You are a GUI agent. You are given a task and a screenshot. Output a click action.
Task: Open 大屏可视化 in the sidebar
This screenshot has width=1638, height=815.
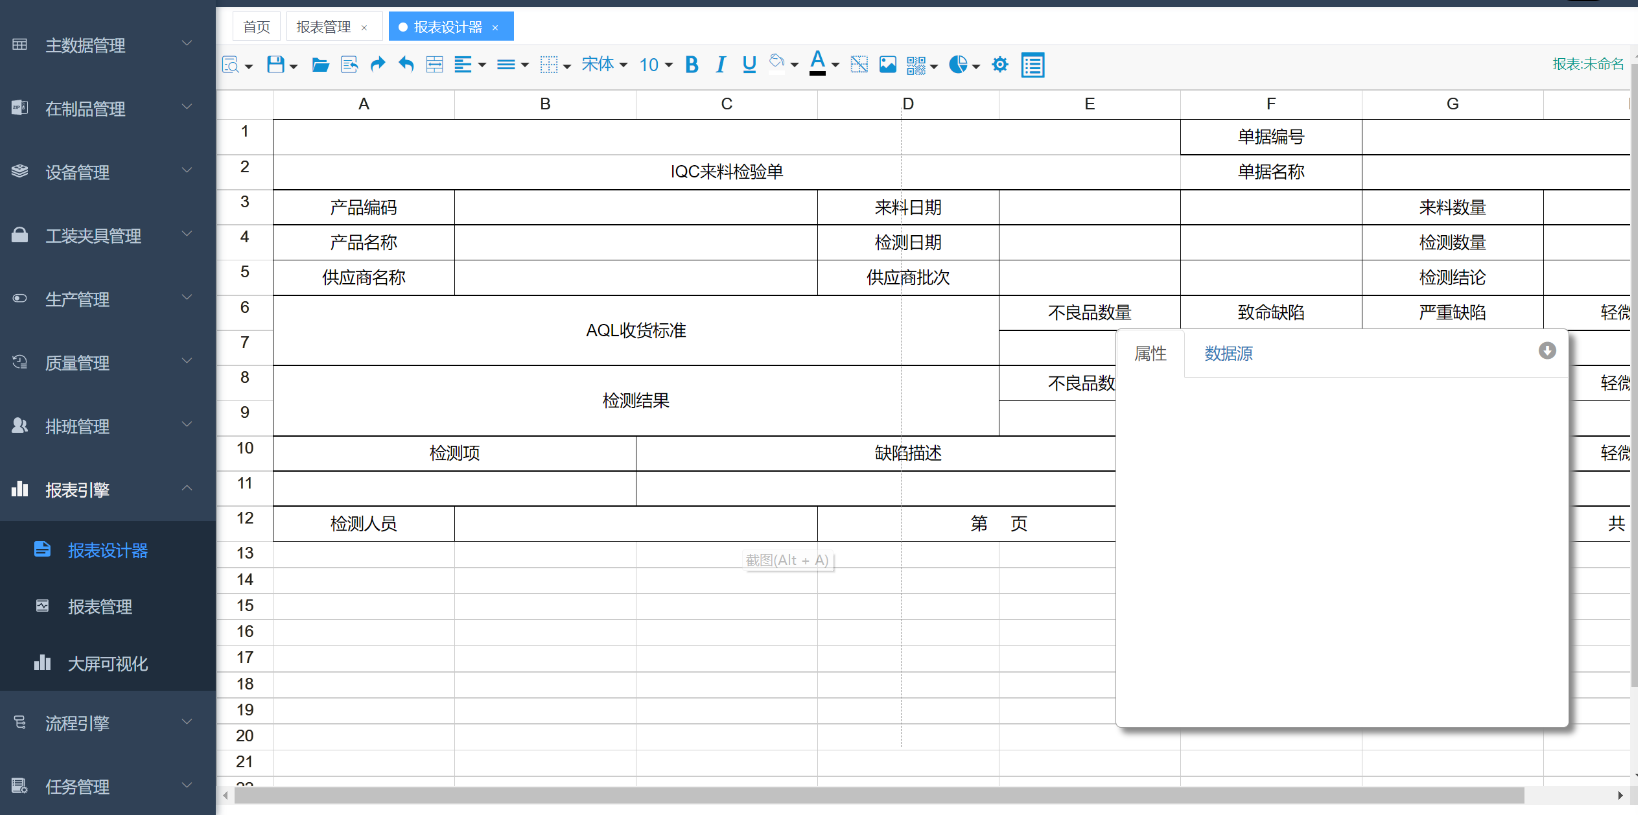pyautogui.click(x=107, y=664)
